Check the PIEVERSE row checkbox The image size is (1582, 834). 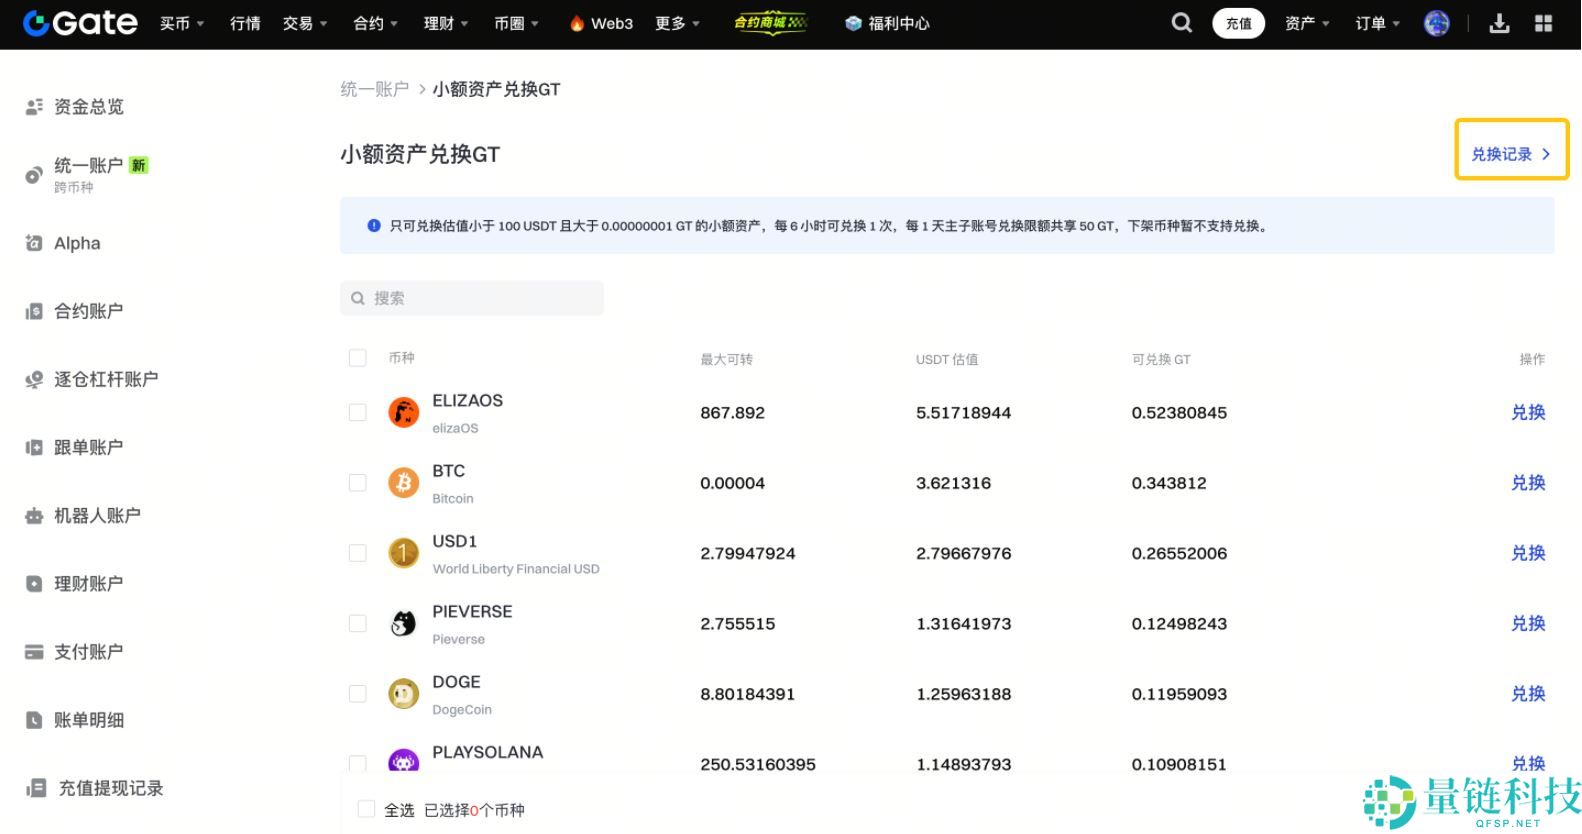357,623
